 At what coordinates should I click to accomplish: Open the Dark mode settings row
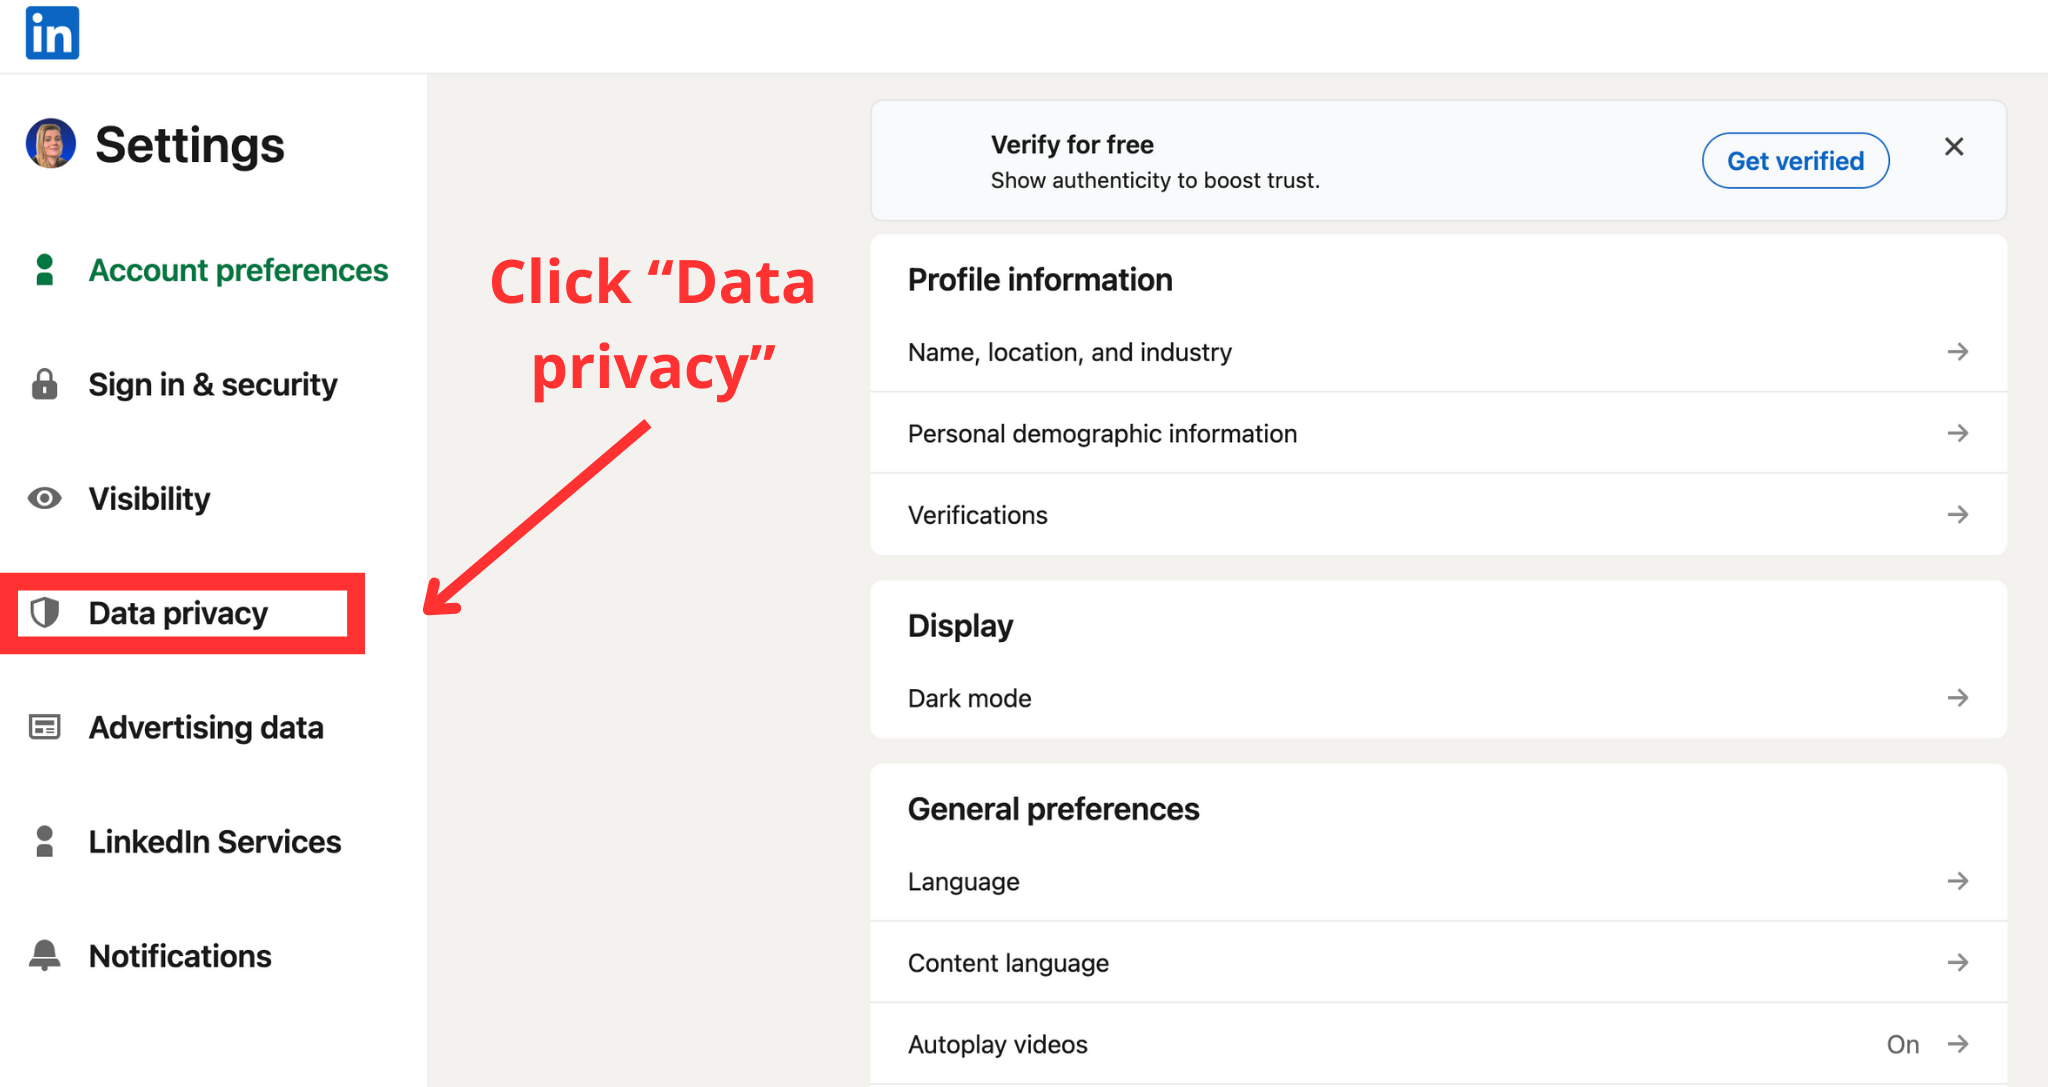(1440, 697)
